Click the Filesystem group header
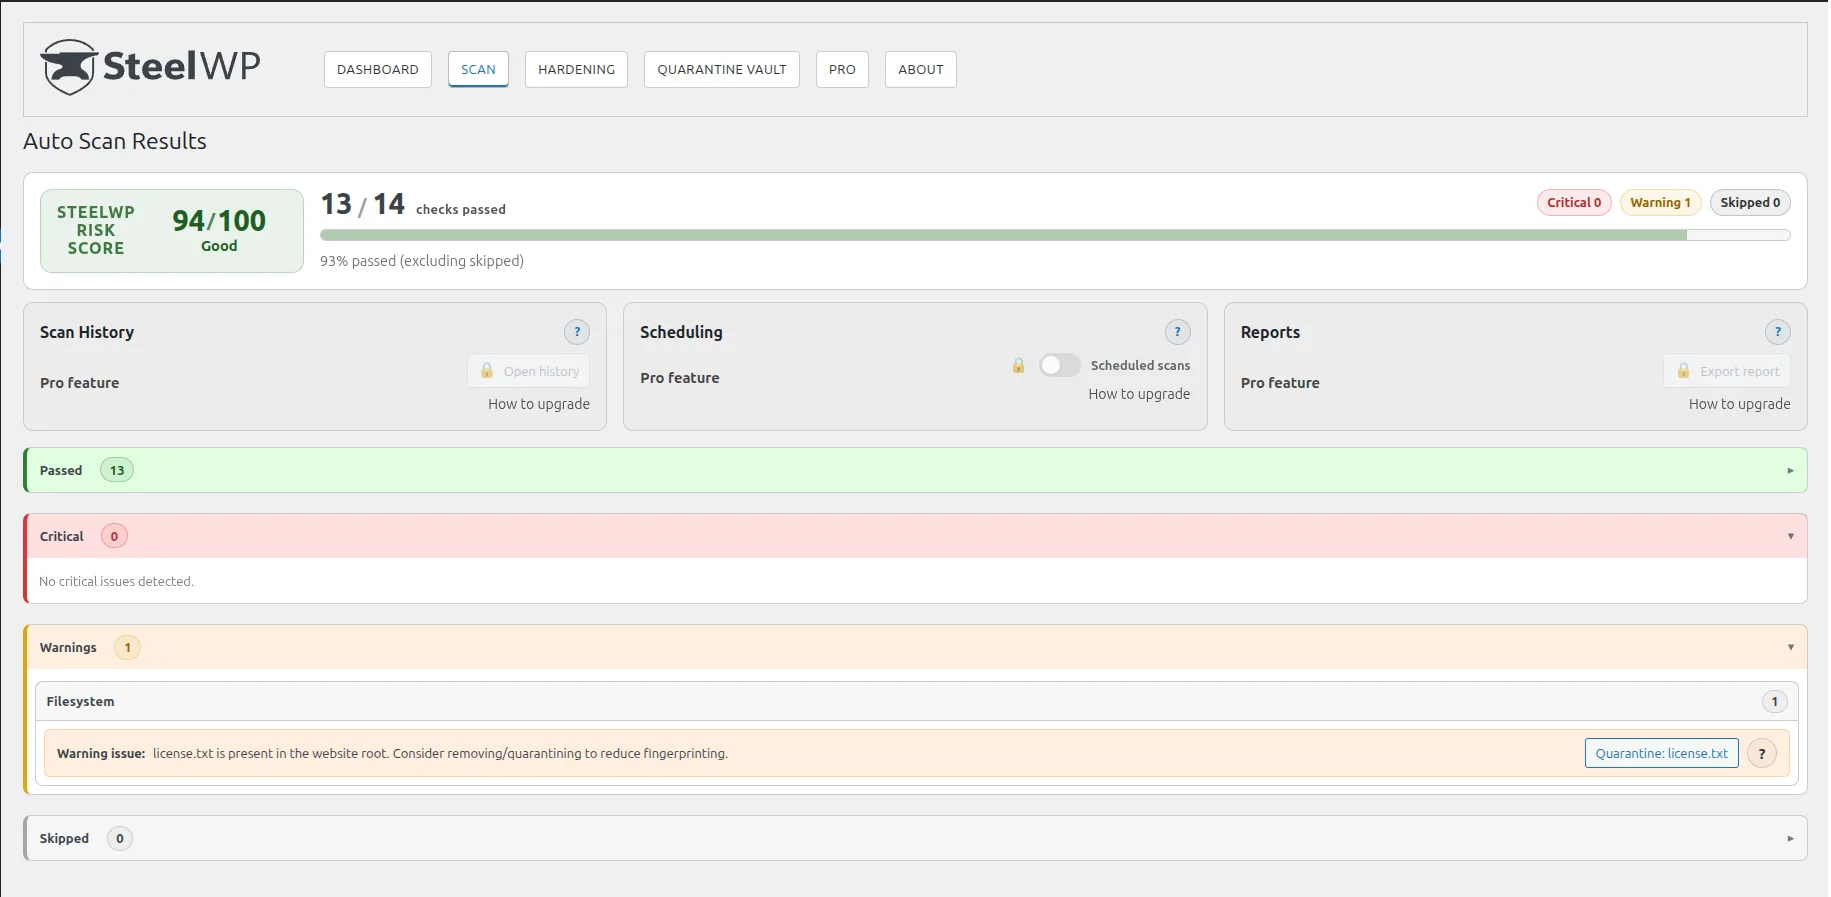Screen dimensions: 1831x897 click(916, 701)
